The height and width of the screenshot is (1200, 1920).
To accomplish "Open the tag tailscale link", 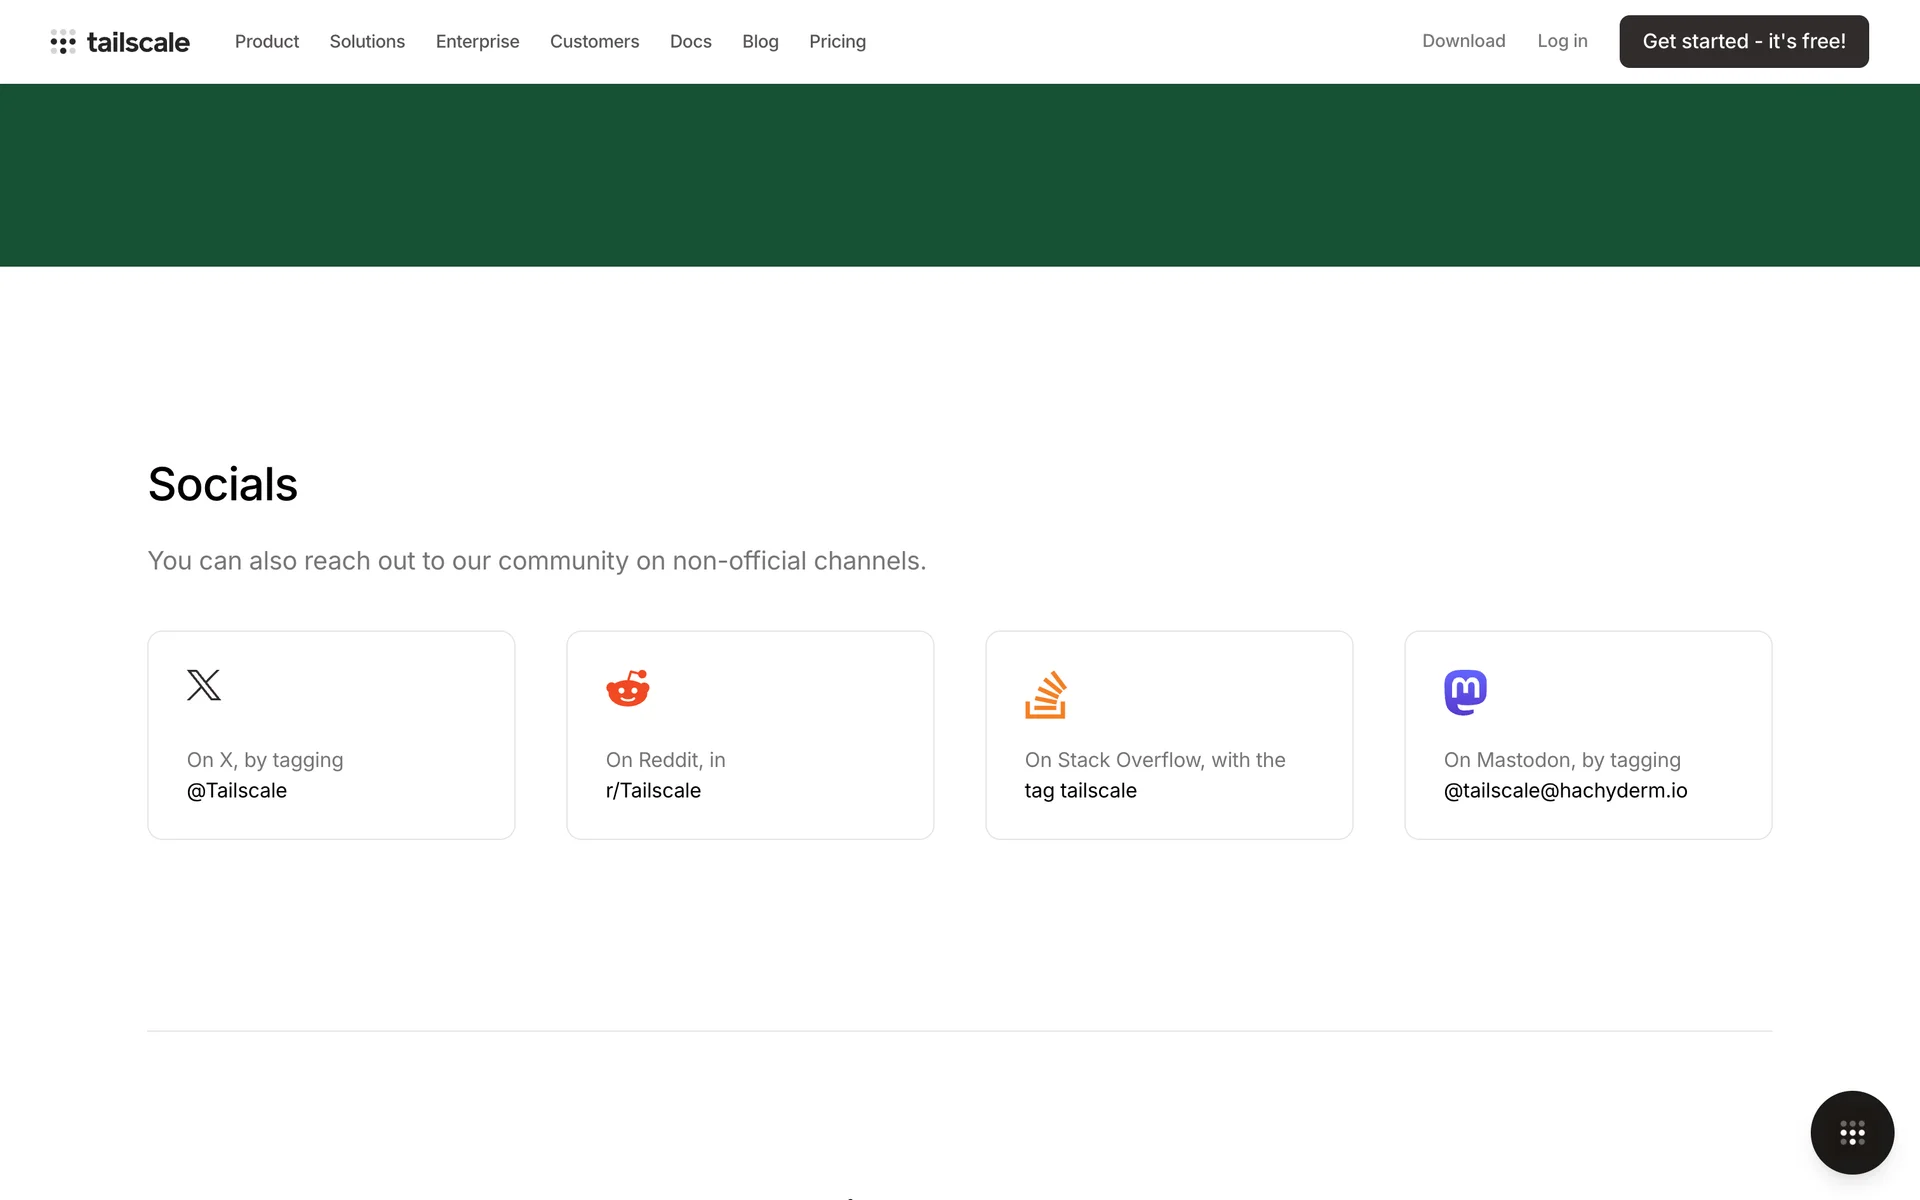I will (x=1080, y=790).
